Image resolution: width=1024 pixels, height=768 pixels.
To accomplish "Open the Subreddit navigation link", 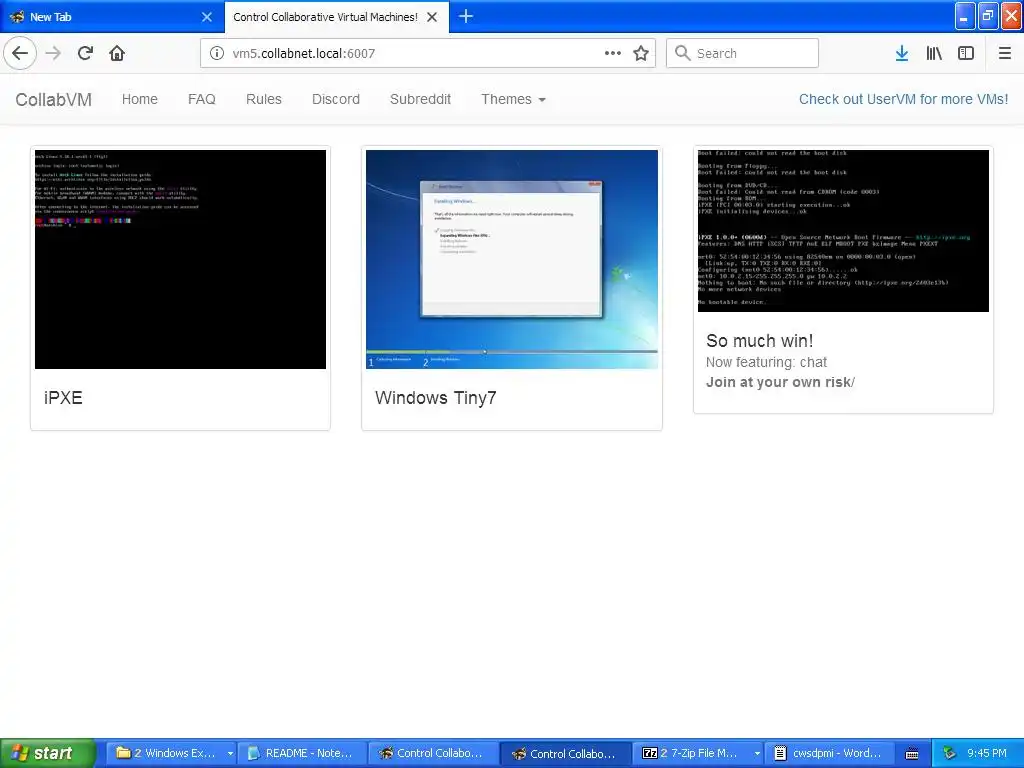I will 421,99.
